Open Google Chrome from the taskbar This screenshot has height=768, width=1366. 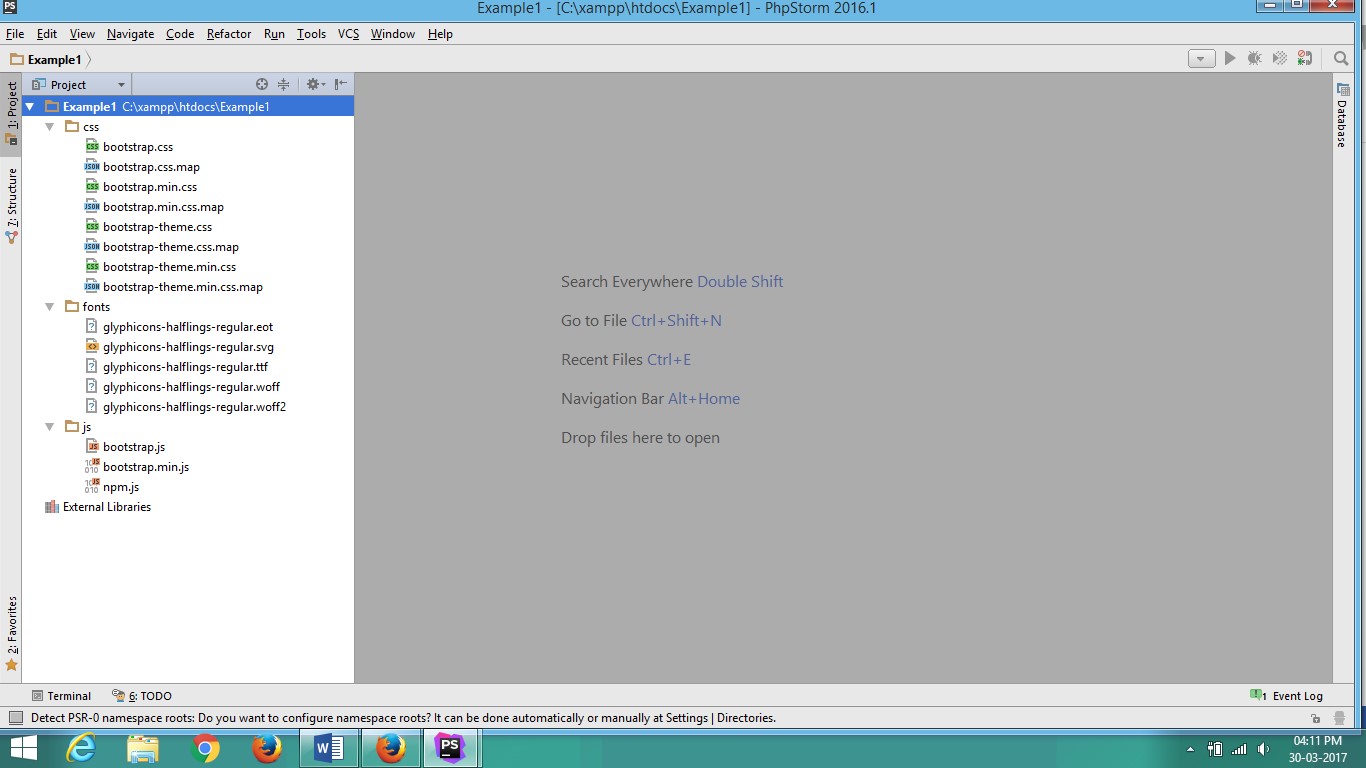point(205,748)
